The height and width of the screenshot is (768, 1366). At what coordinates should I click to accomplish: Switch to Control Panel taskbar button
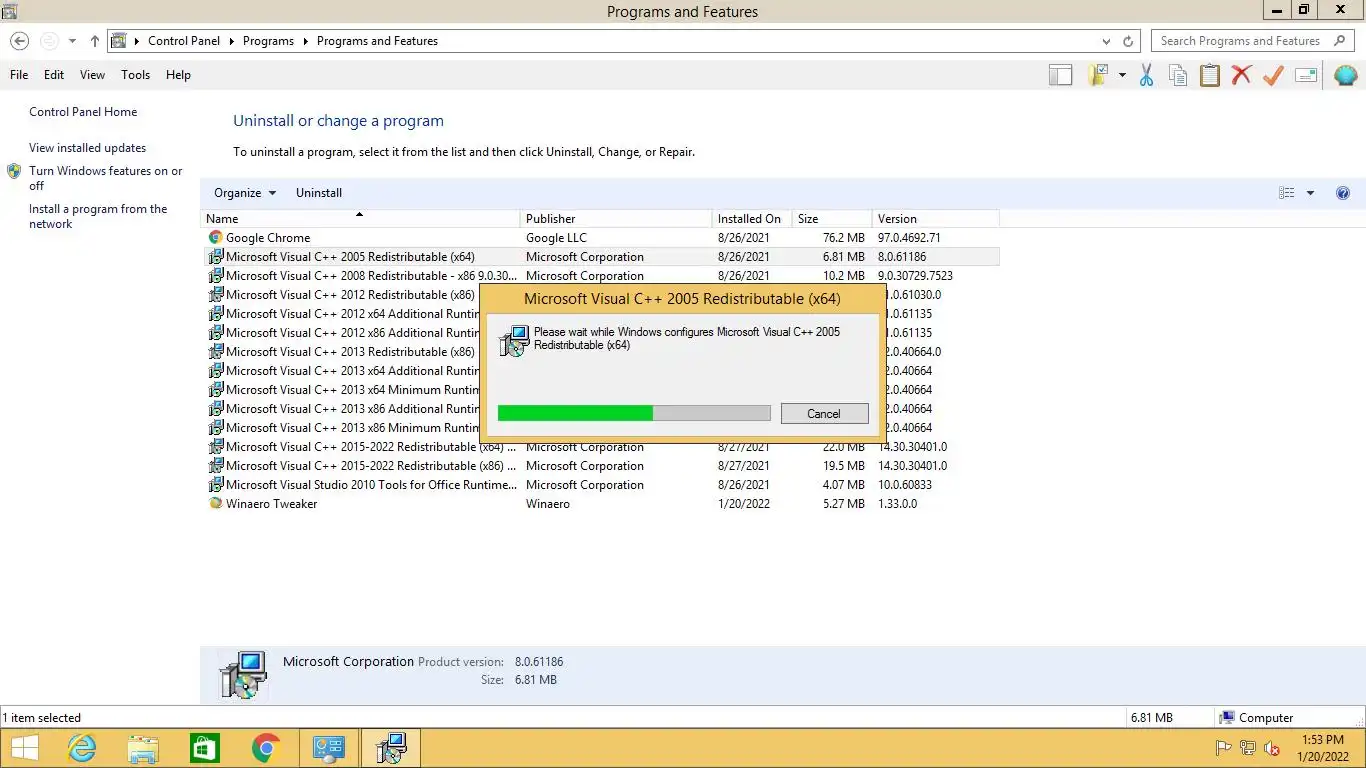coord(328,748)
